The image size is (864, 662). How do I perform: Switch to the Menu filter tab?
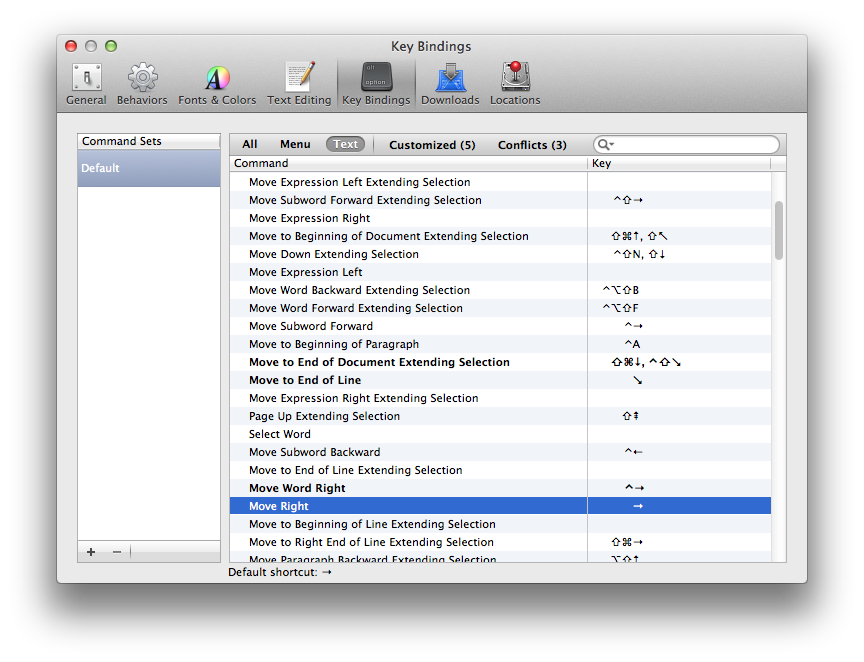[295, 144]
